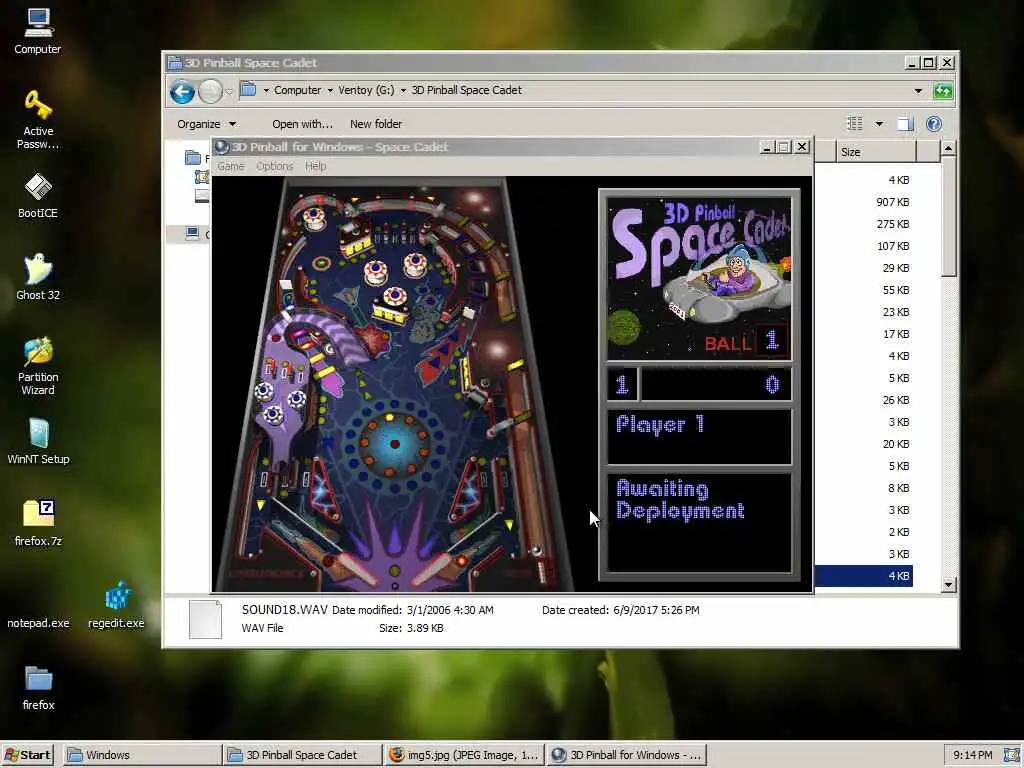Screen dimensions: 1024x768
Task: Click the refresh icon beside address bar
Action: [x=943, y=91]
